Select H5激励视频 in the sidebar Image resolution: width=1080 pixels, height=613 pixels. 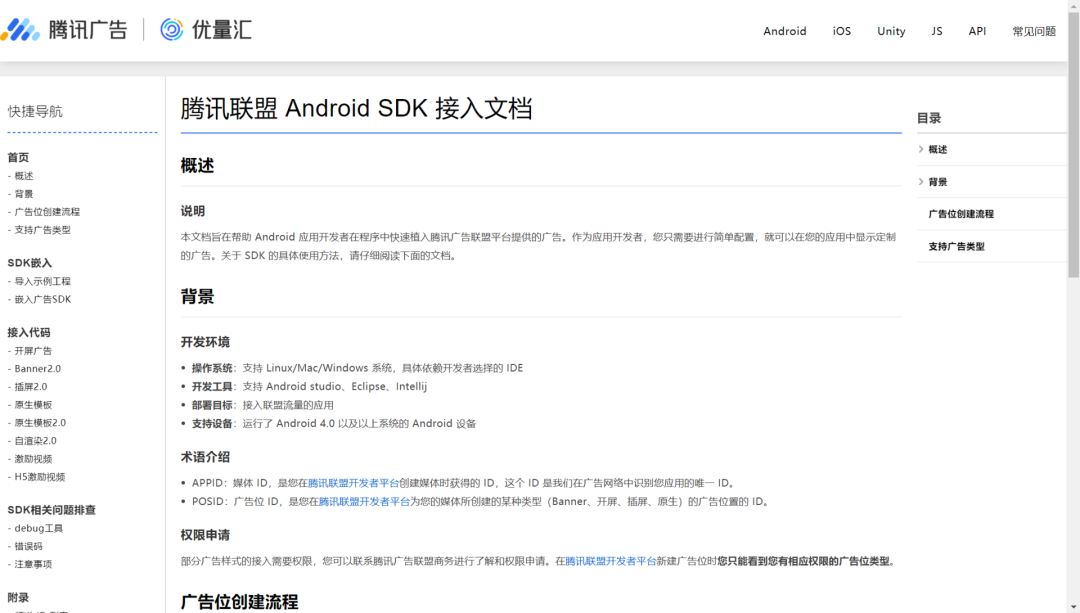click(x=39, y=477)
